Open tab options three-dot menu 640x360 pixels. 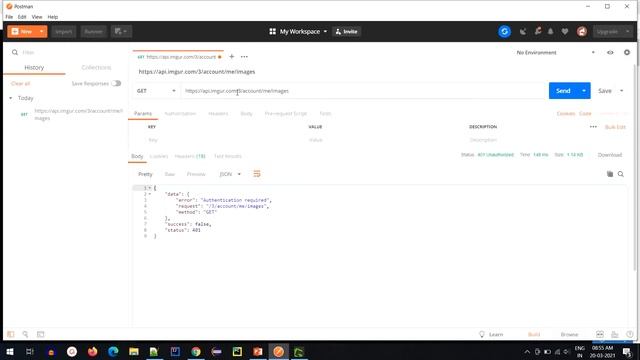[244, 57]
